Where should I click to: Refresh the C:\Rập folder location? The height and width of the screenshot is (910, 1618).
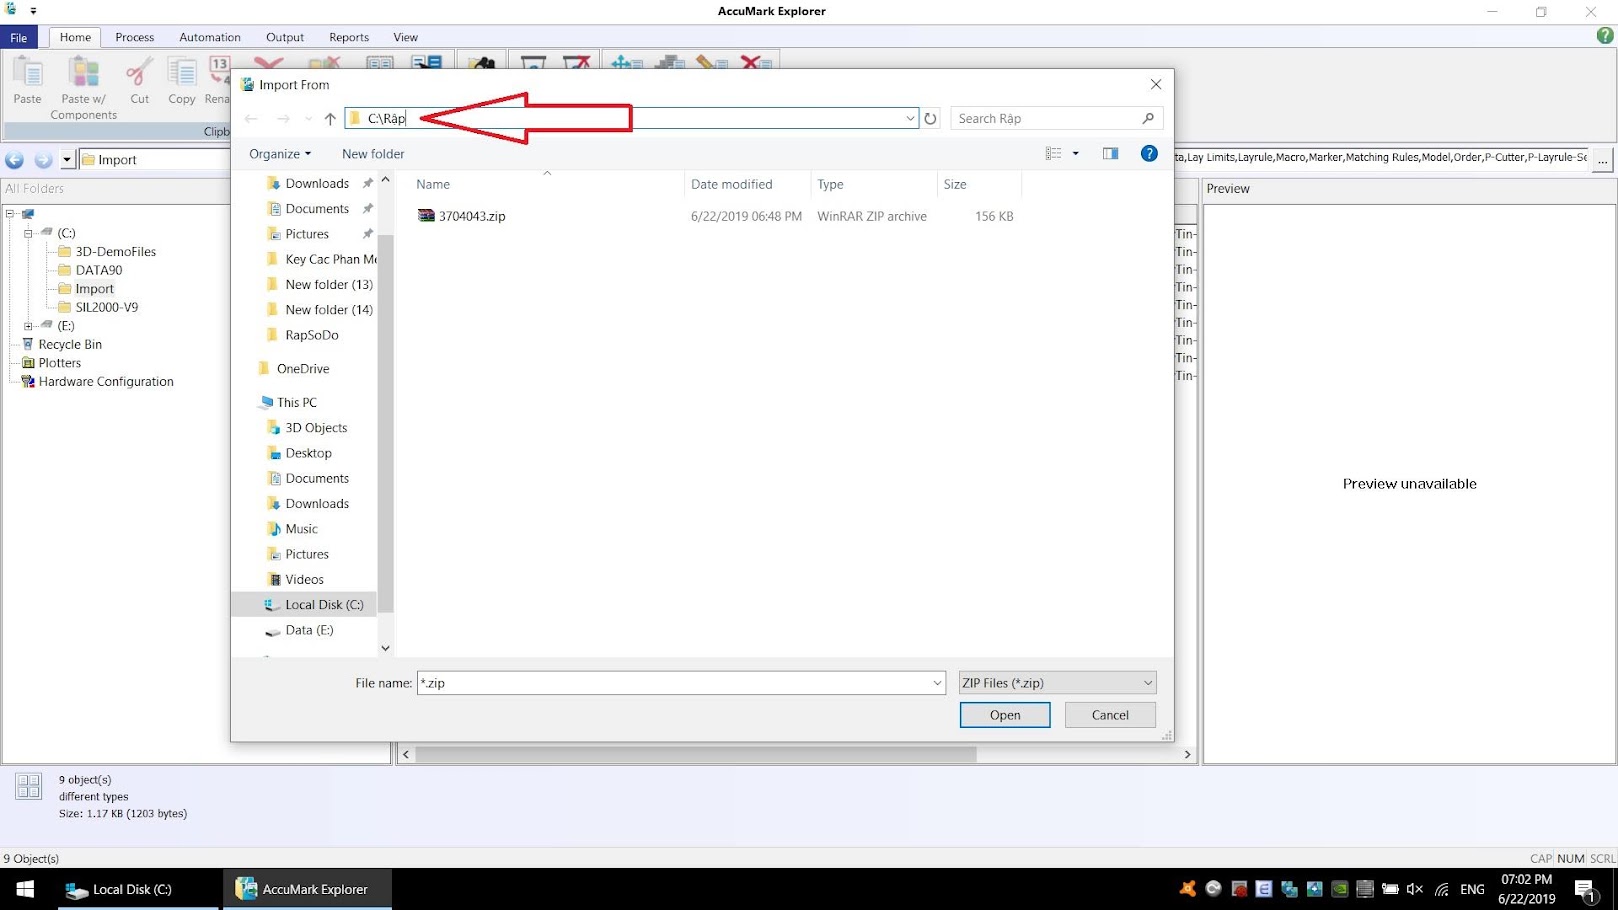(x=930, y=119)
